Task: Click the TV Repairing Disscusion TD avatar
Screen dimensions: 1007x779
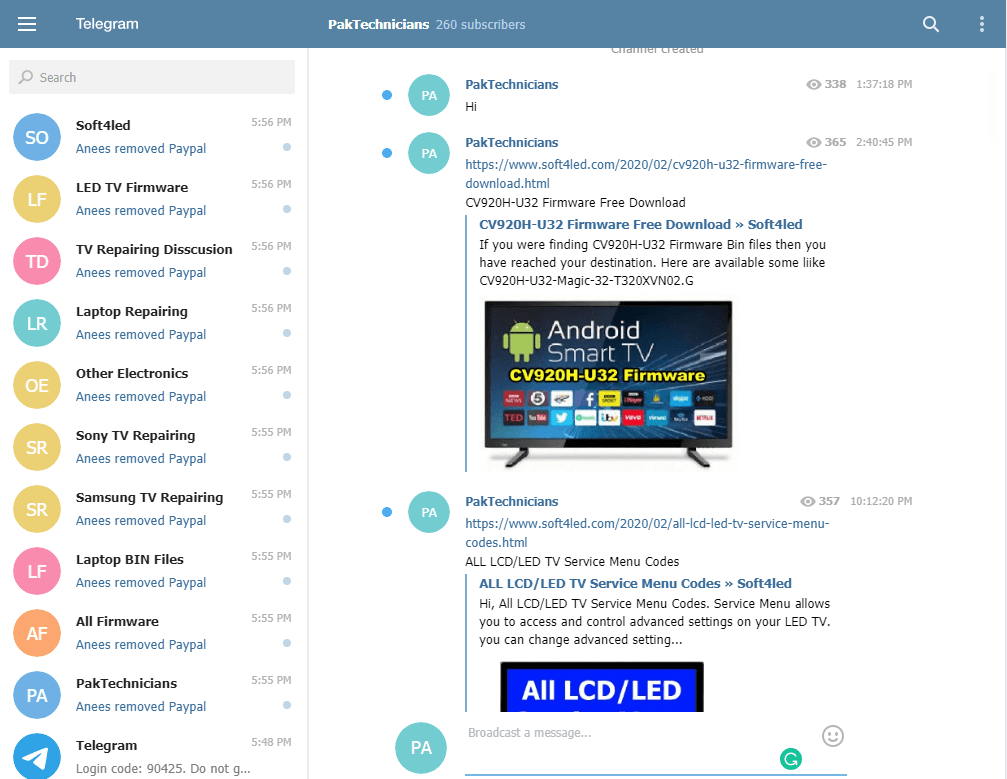Action: (x=37, y=261)
